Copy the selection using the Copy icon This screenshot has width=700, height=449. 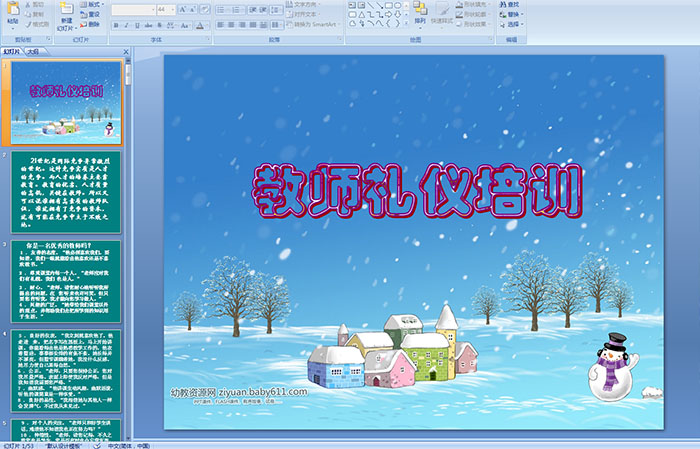pyautogui.click(x=28, y=14)
